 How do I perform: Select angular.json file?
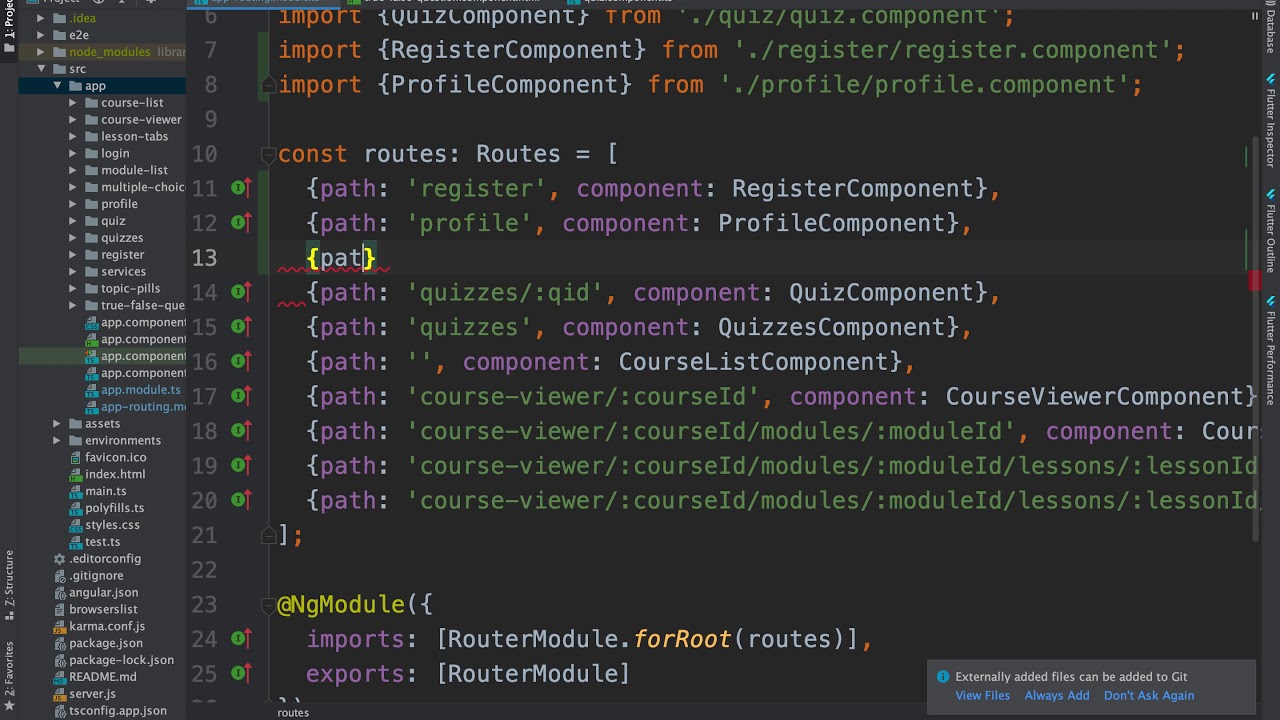pos(103,593)
